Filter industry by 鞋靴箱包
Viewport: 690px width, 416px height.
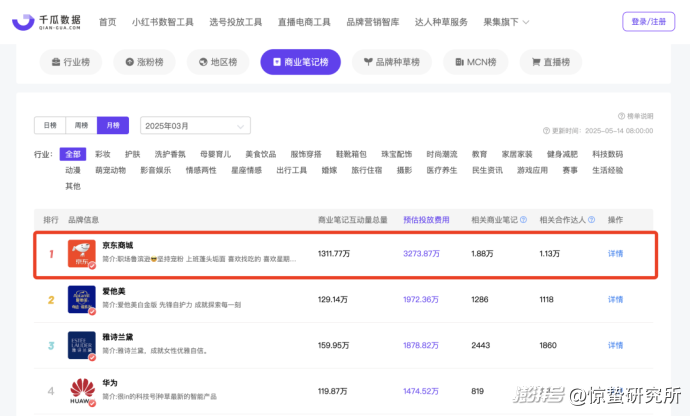pos(351,154)
